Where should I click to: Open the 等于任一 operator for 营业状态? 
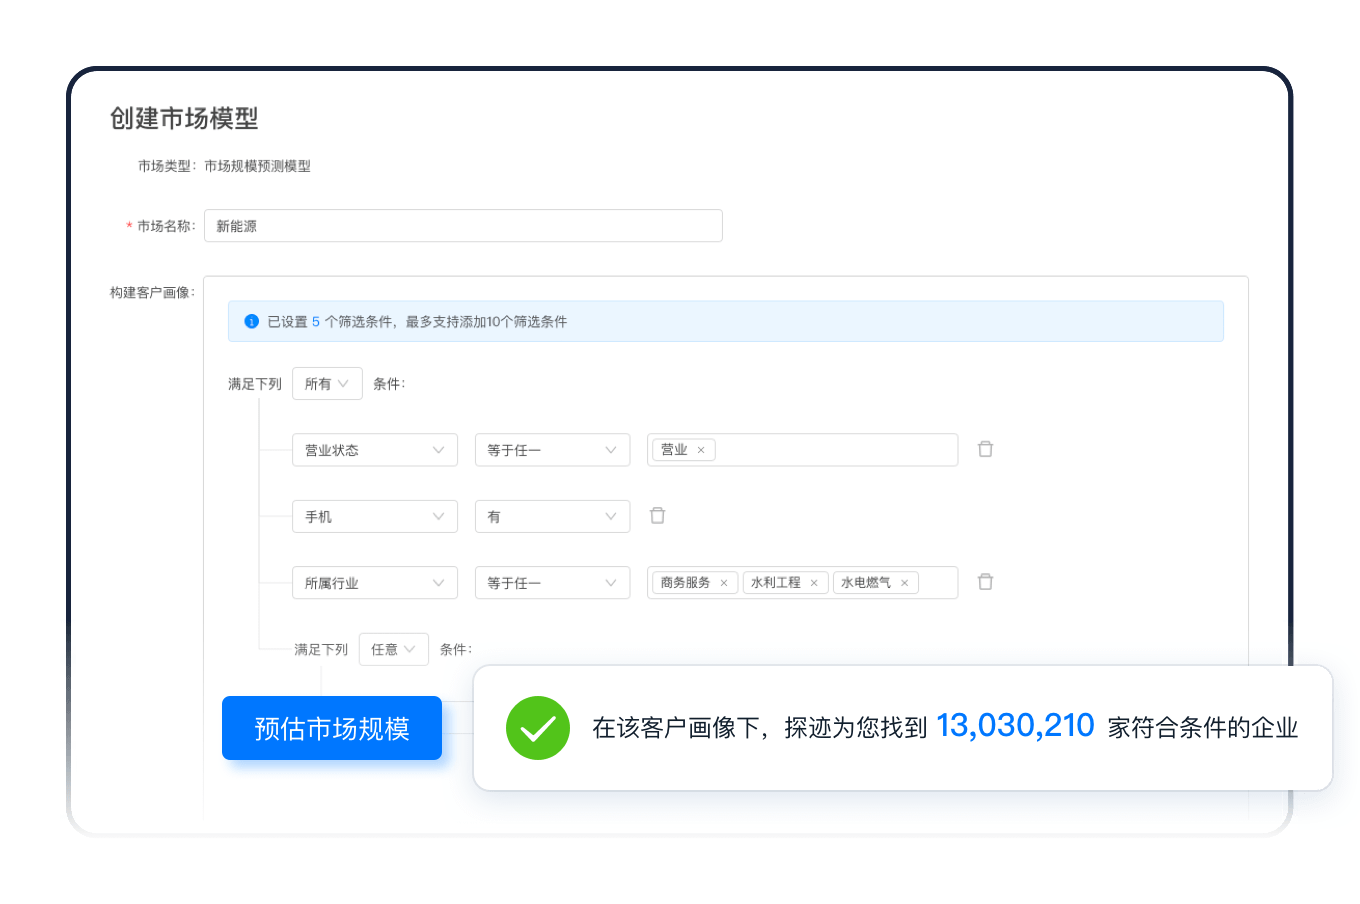tap(552, 450)
